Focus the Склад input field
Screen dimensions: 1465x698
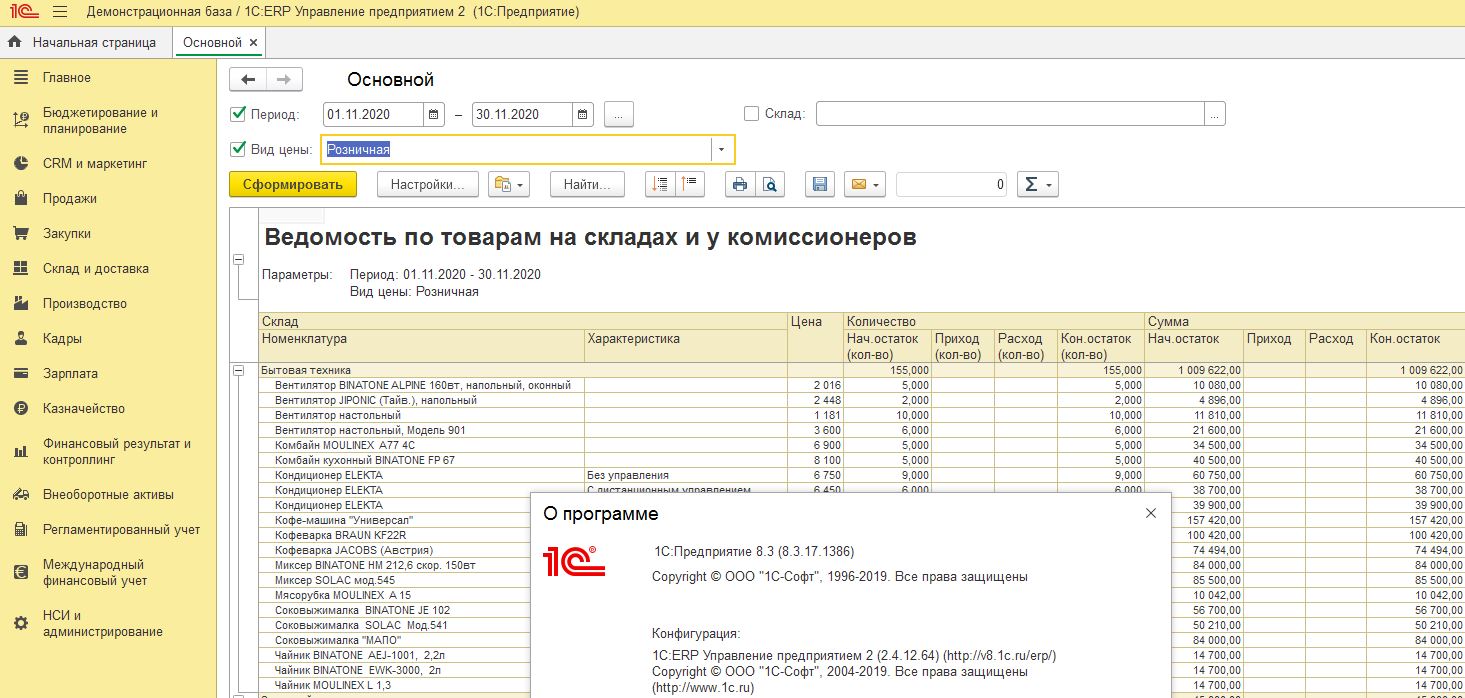pos(1010,114)
